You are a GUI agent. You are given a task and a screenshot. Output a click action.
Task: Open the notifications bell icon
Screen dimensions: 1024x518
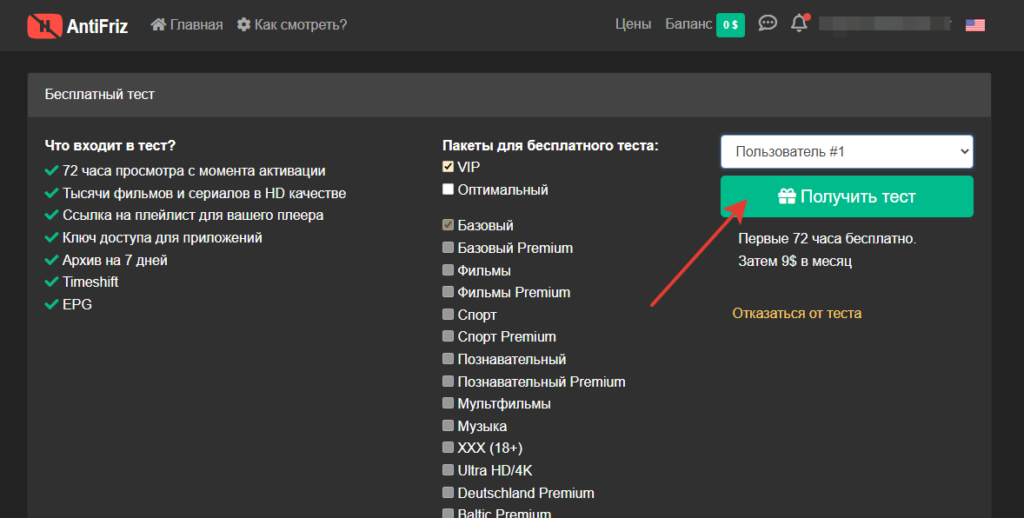tap(798, 24)
